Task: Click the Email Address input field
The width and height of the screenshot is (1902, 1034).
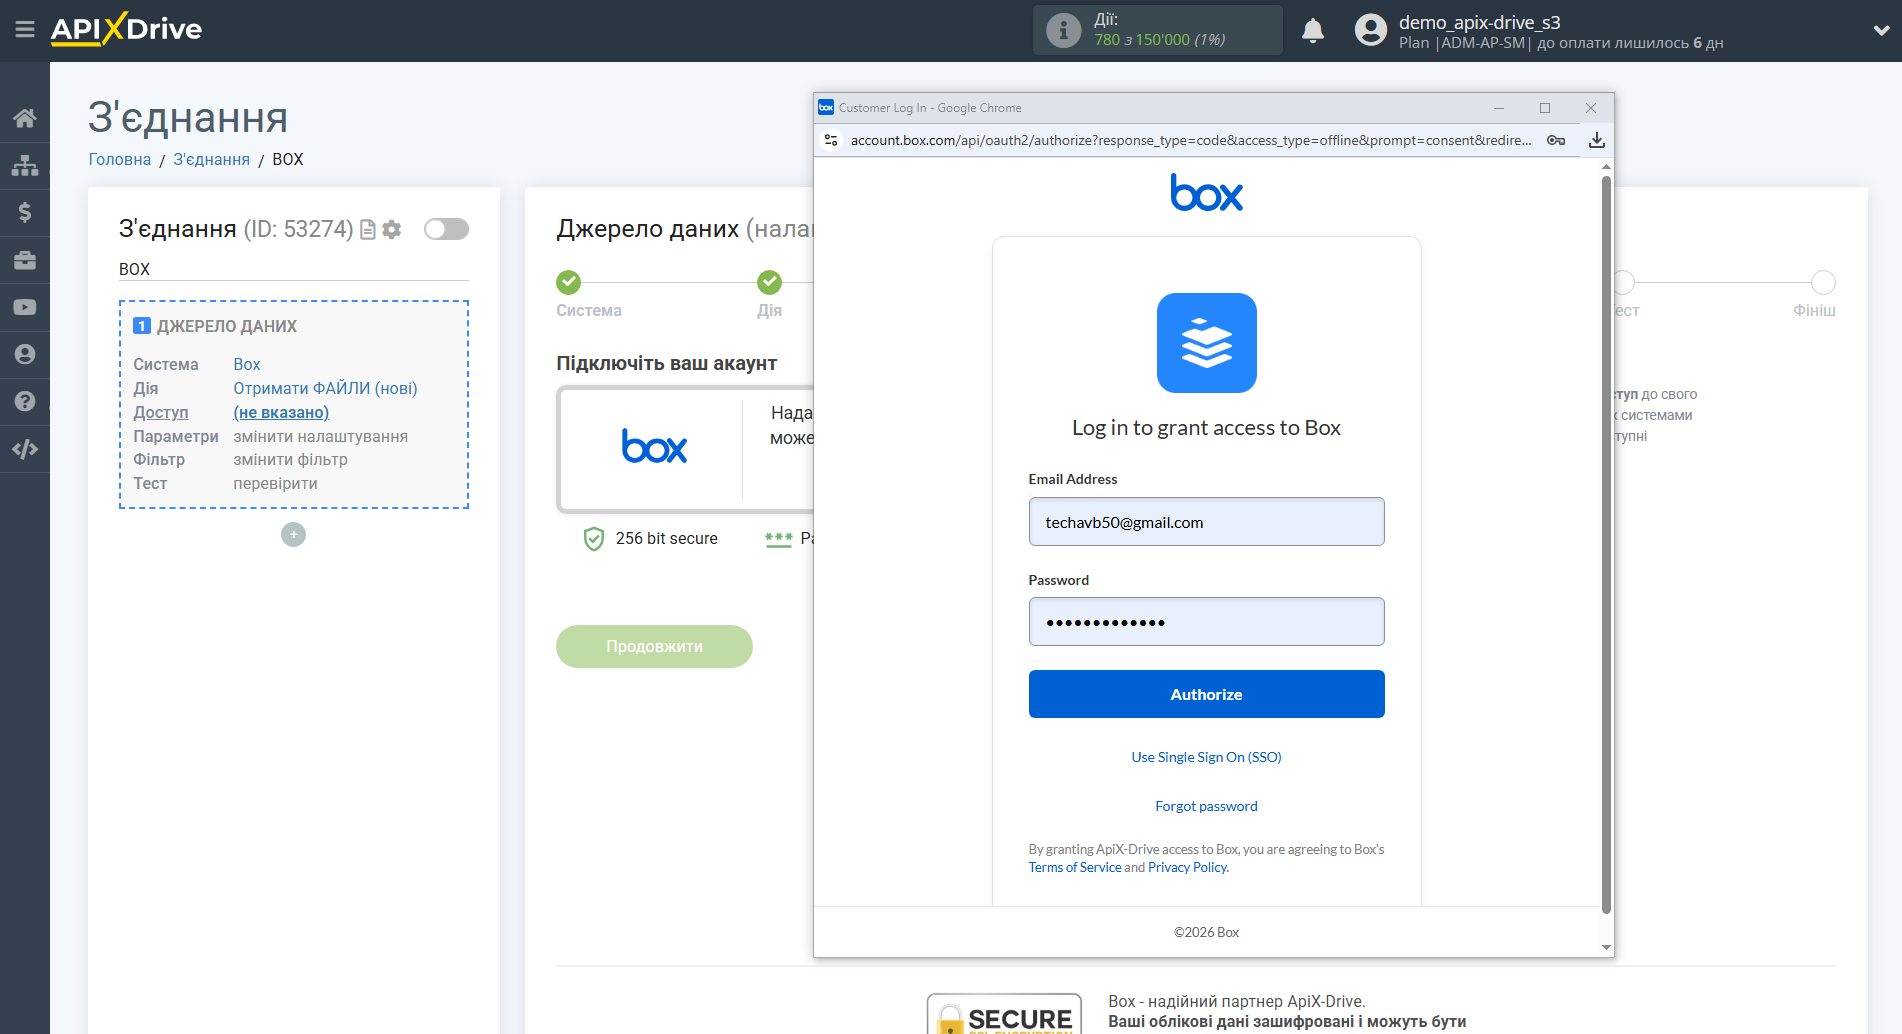Action: coord(1206,521)
